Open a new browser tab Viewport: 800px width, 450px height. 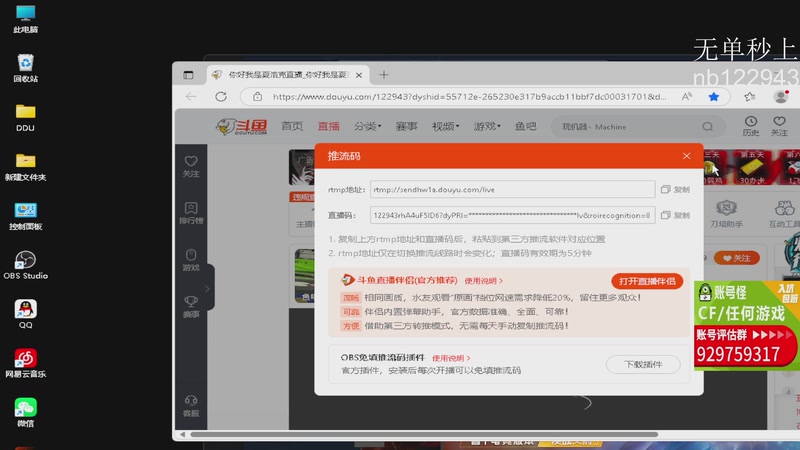click(x=384, y=75)
